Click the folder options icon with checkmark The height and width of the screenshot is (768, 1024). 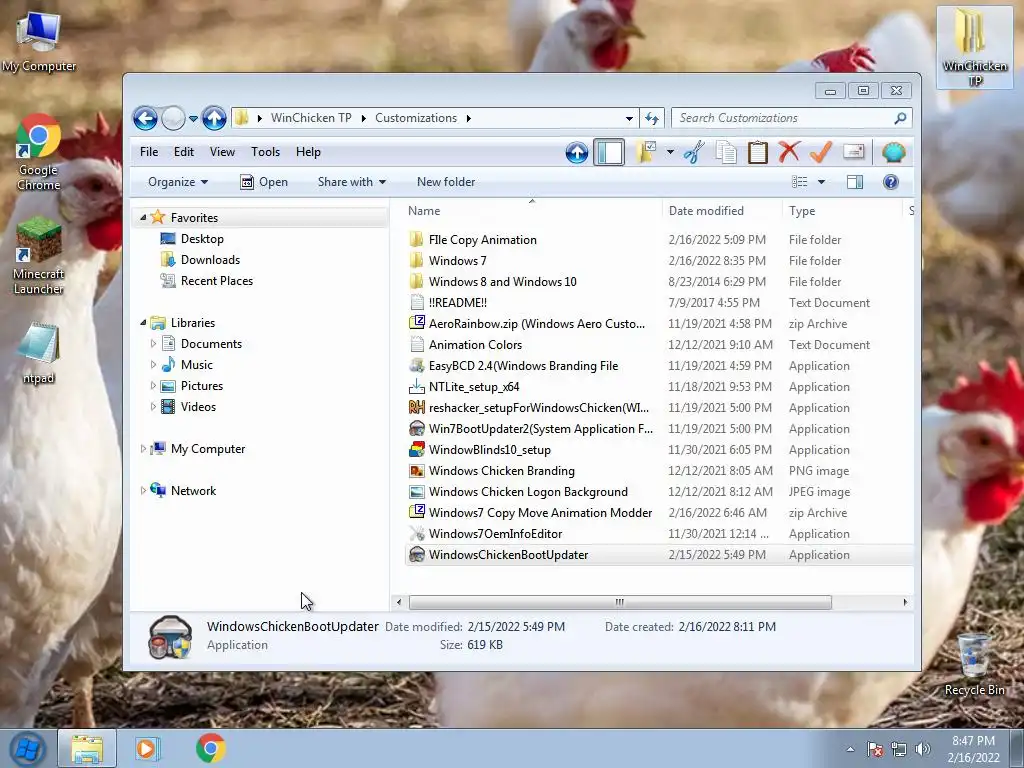tap(645, 152)
